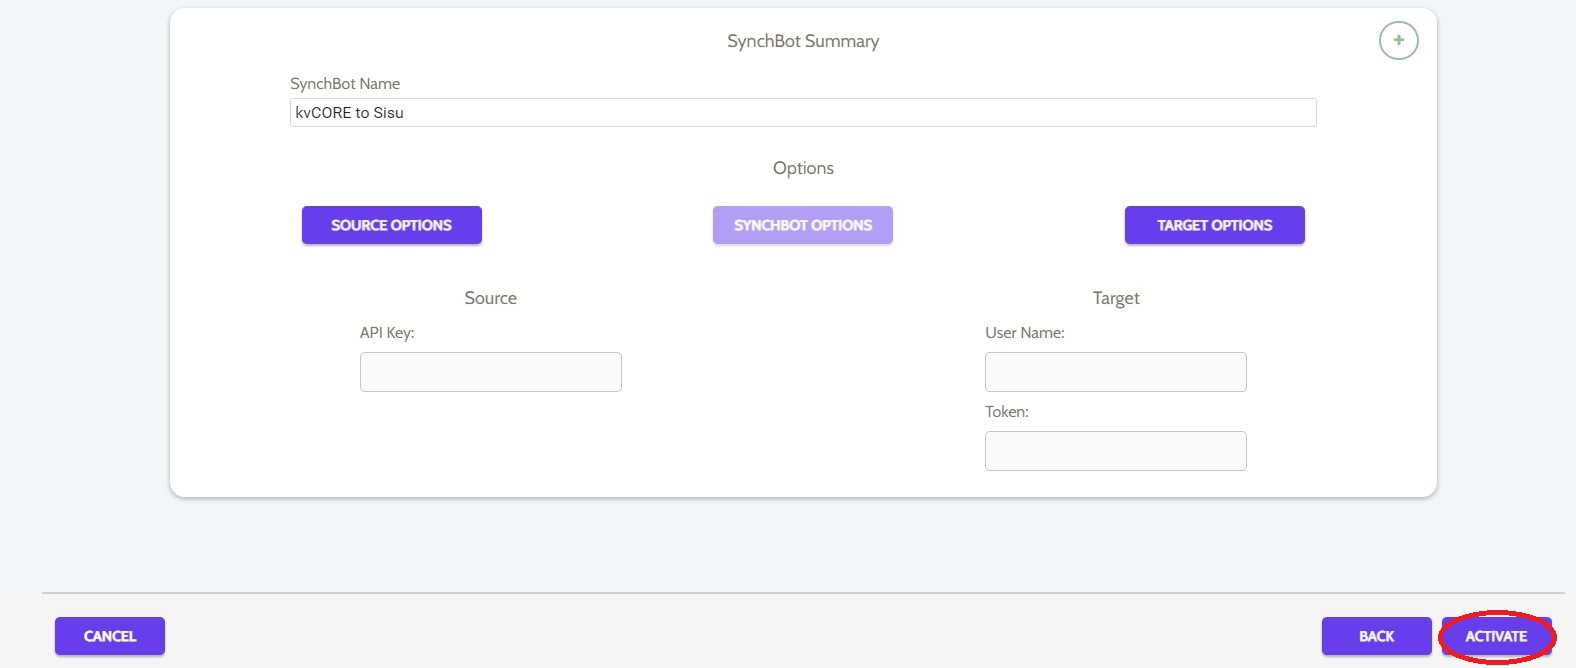
Task: Click the Source section heading
Action: [491, 298]
